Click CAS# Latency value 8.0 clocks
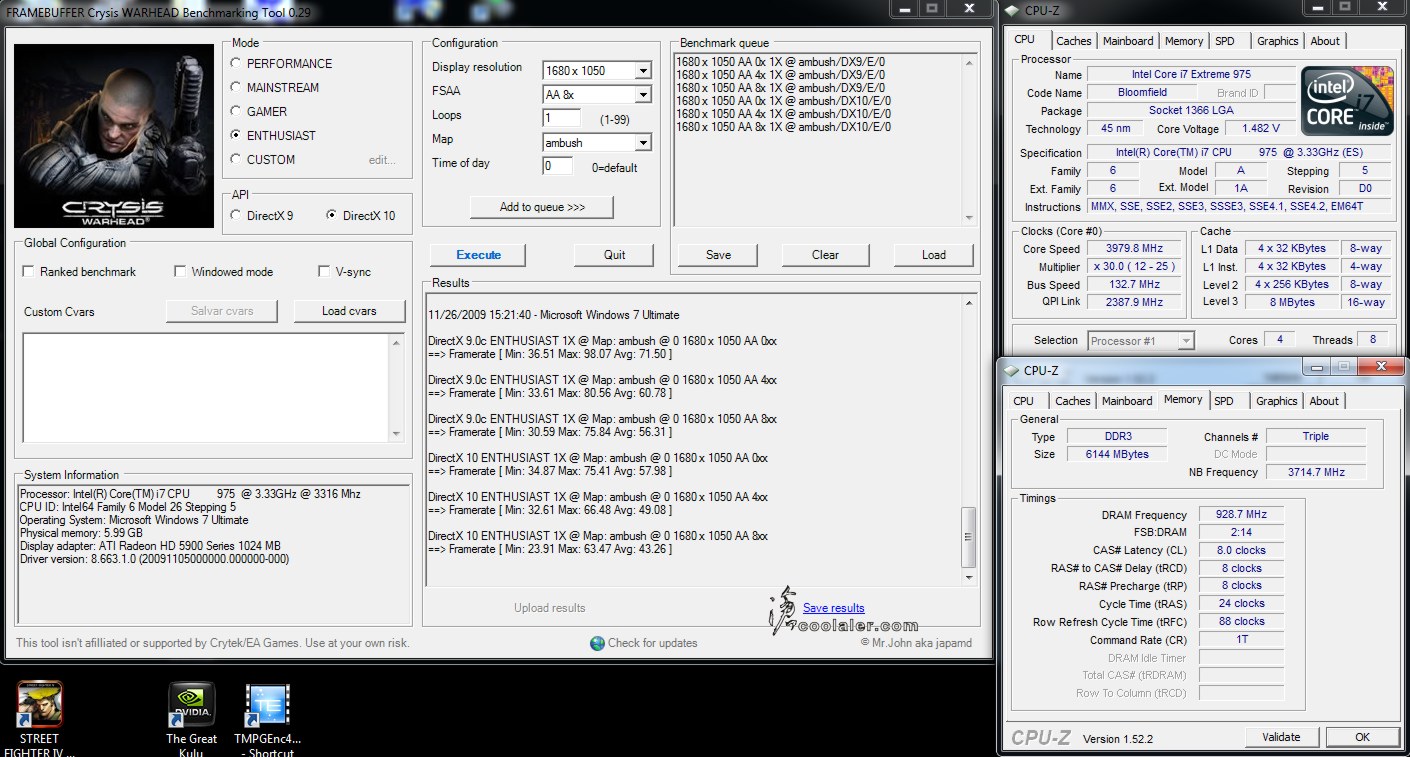 click(x=1241, y=550)
